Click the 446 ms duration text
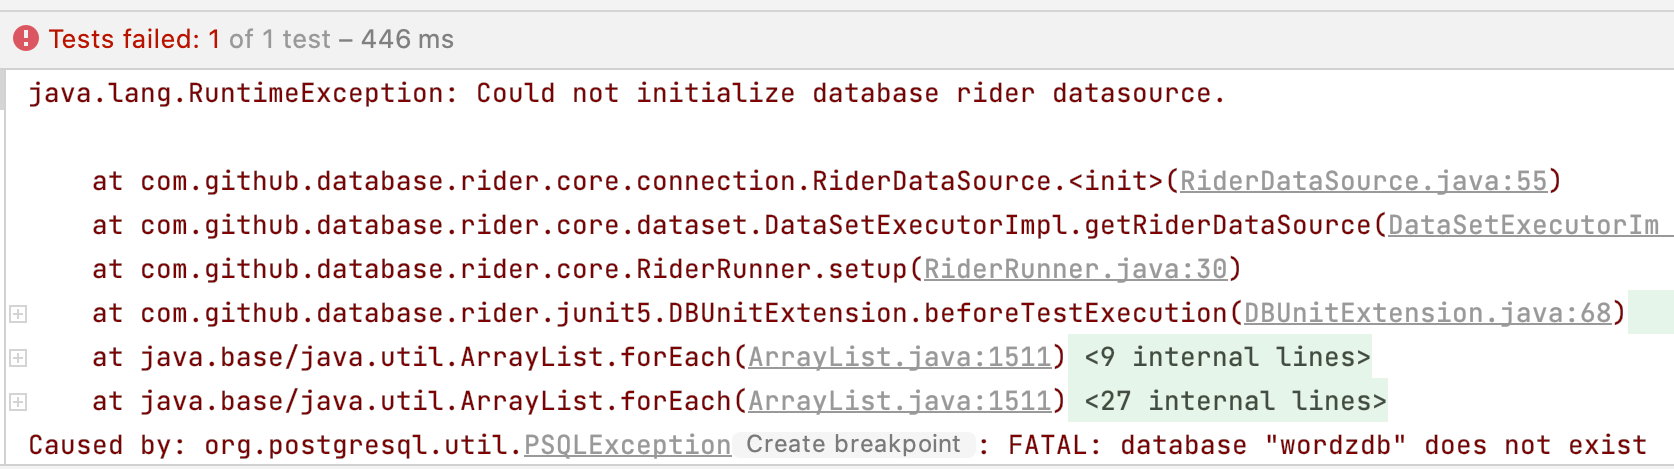Image resolution: width=1674 pixels, height=469 pixels. pos(407,39)
